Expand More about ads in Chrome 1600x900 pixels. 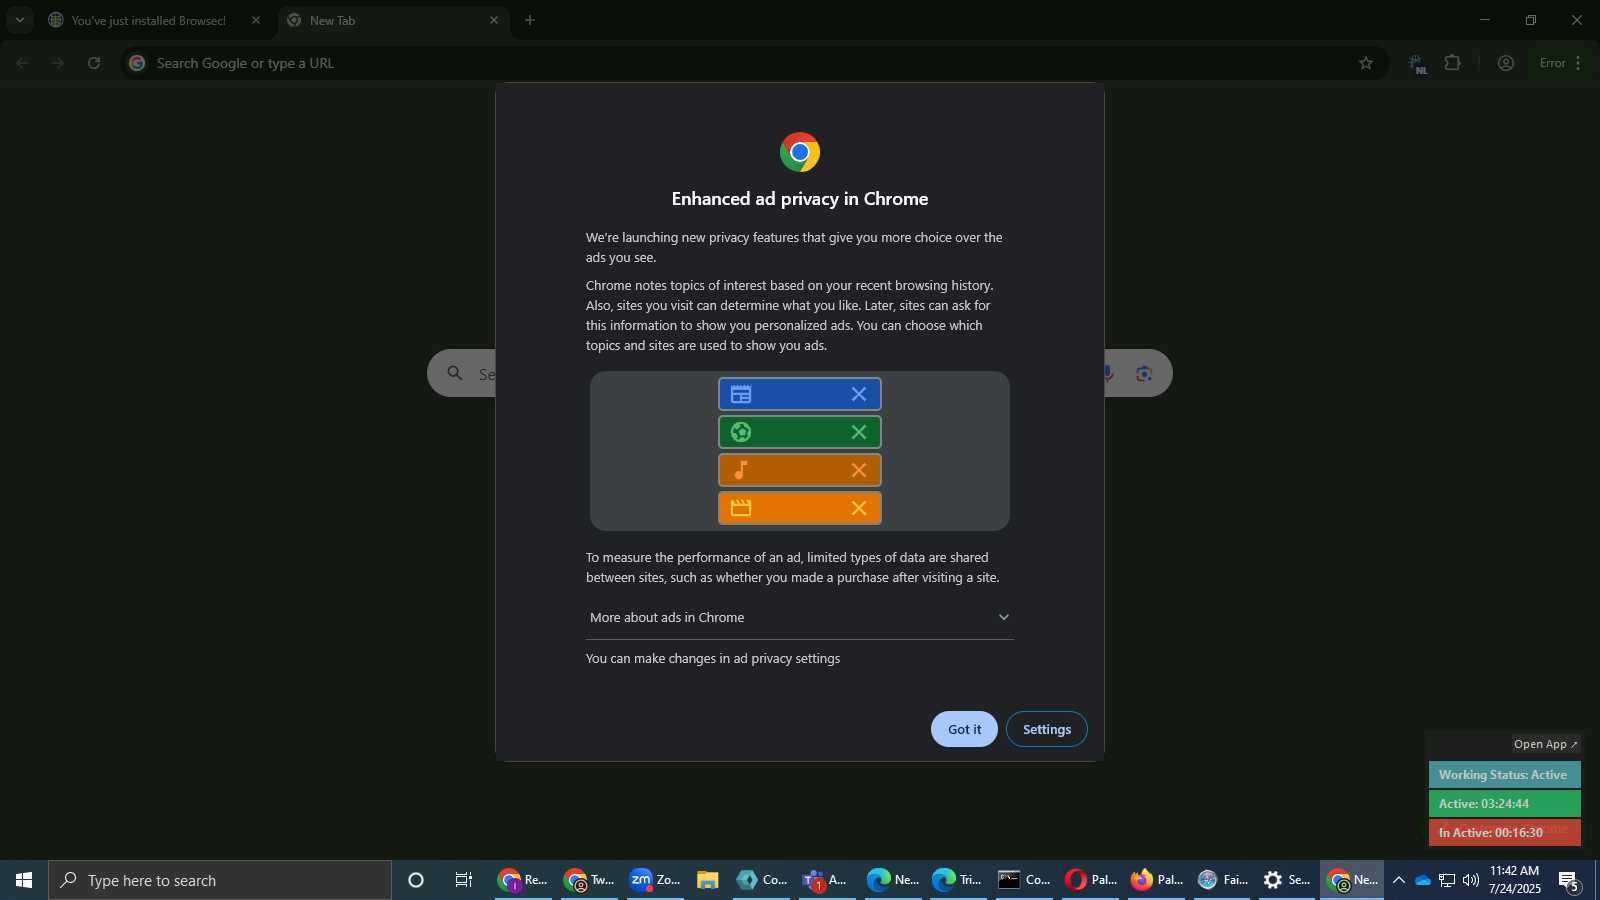pyautogui.click(x=800, y=618)
